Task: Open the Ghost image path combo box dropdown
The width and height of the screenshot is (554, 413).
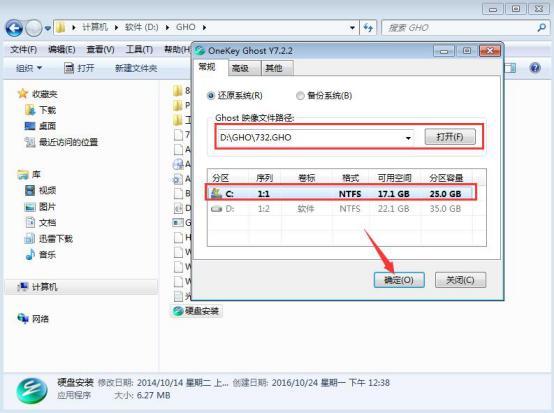Action: 408,137
